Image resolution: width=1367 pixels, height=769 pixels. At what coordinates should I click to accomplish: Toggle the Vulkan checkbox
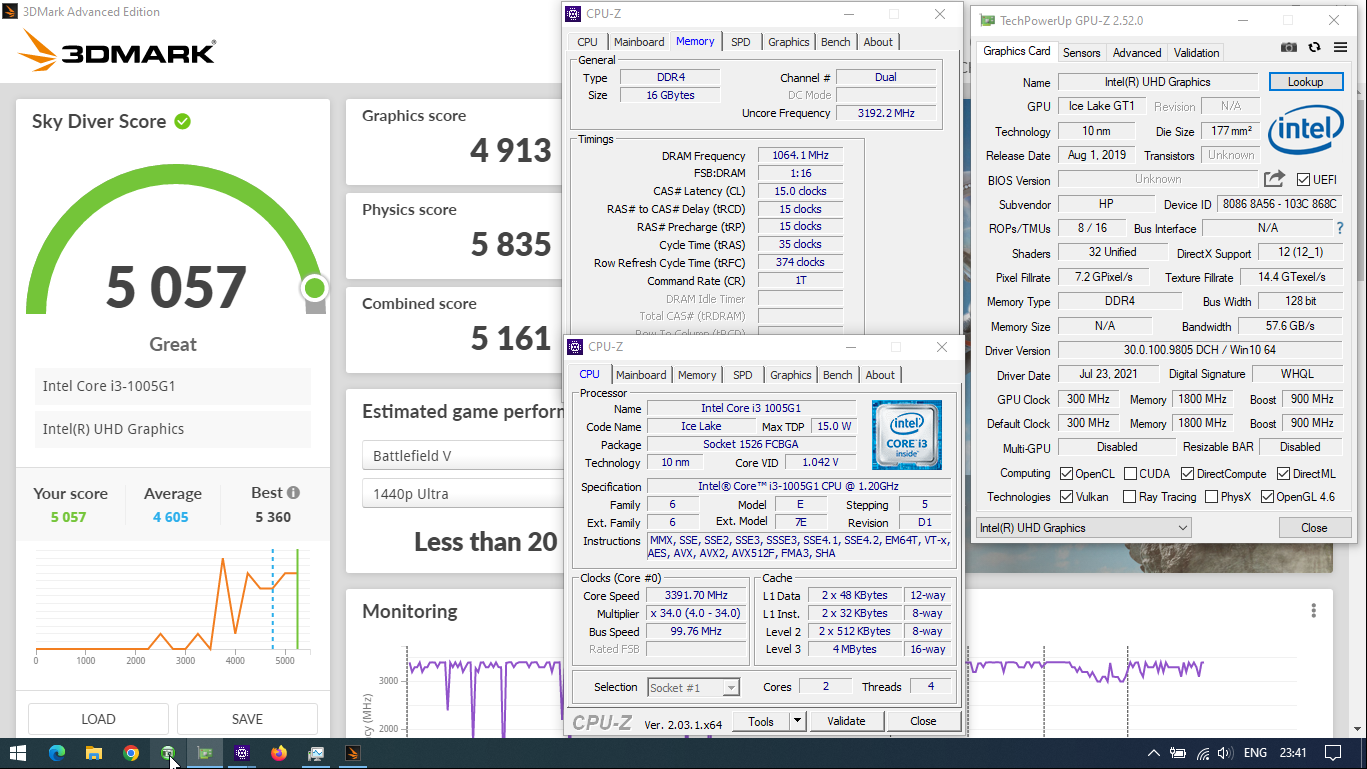coord(1066,497)
